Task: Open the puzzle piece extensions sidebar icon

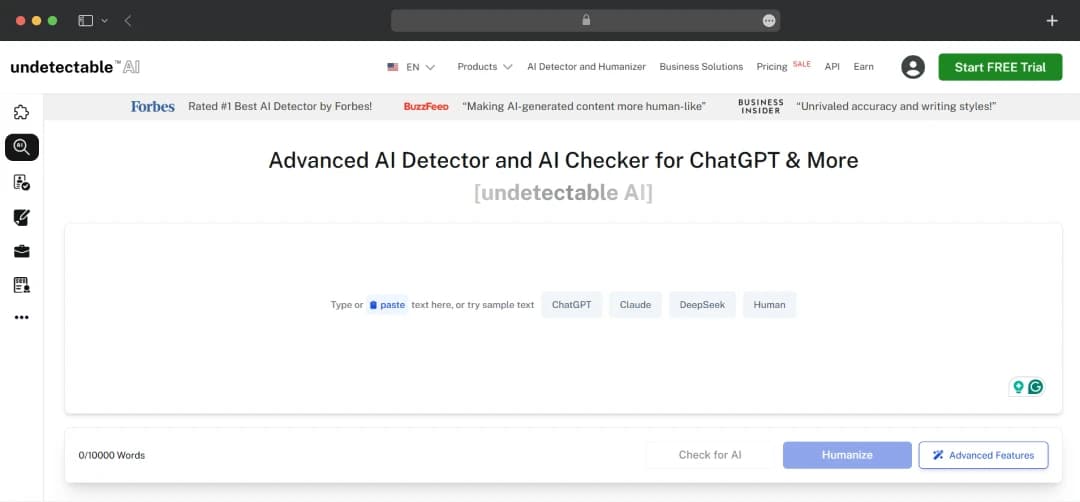Action: pos(21,112)
